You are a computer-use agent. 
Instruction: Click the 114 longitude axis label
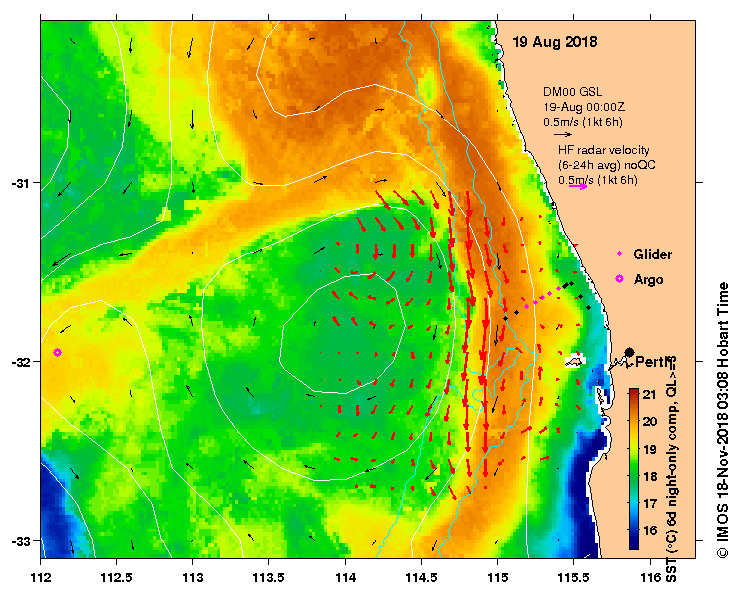coord(345,577)
